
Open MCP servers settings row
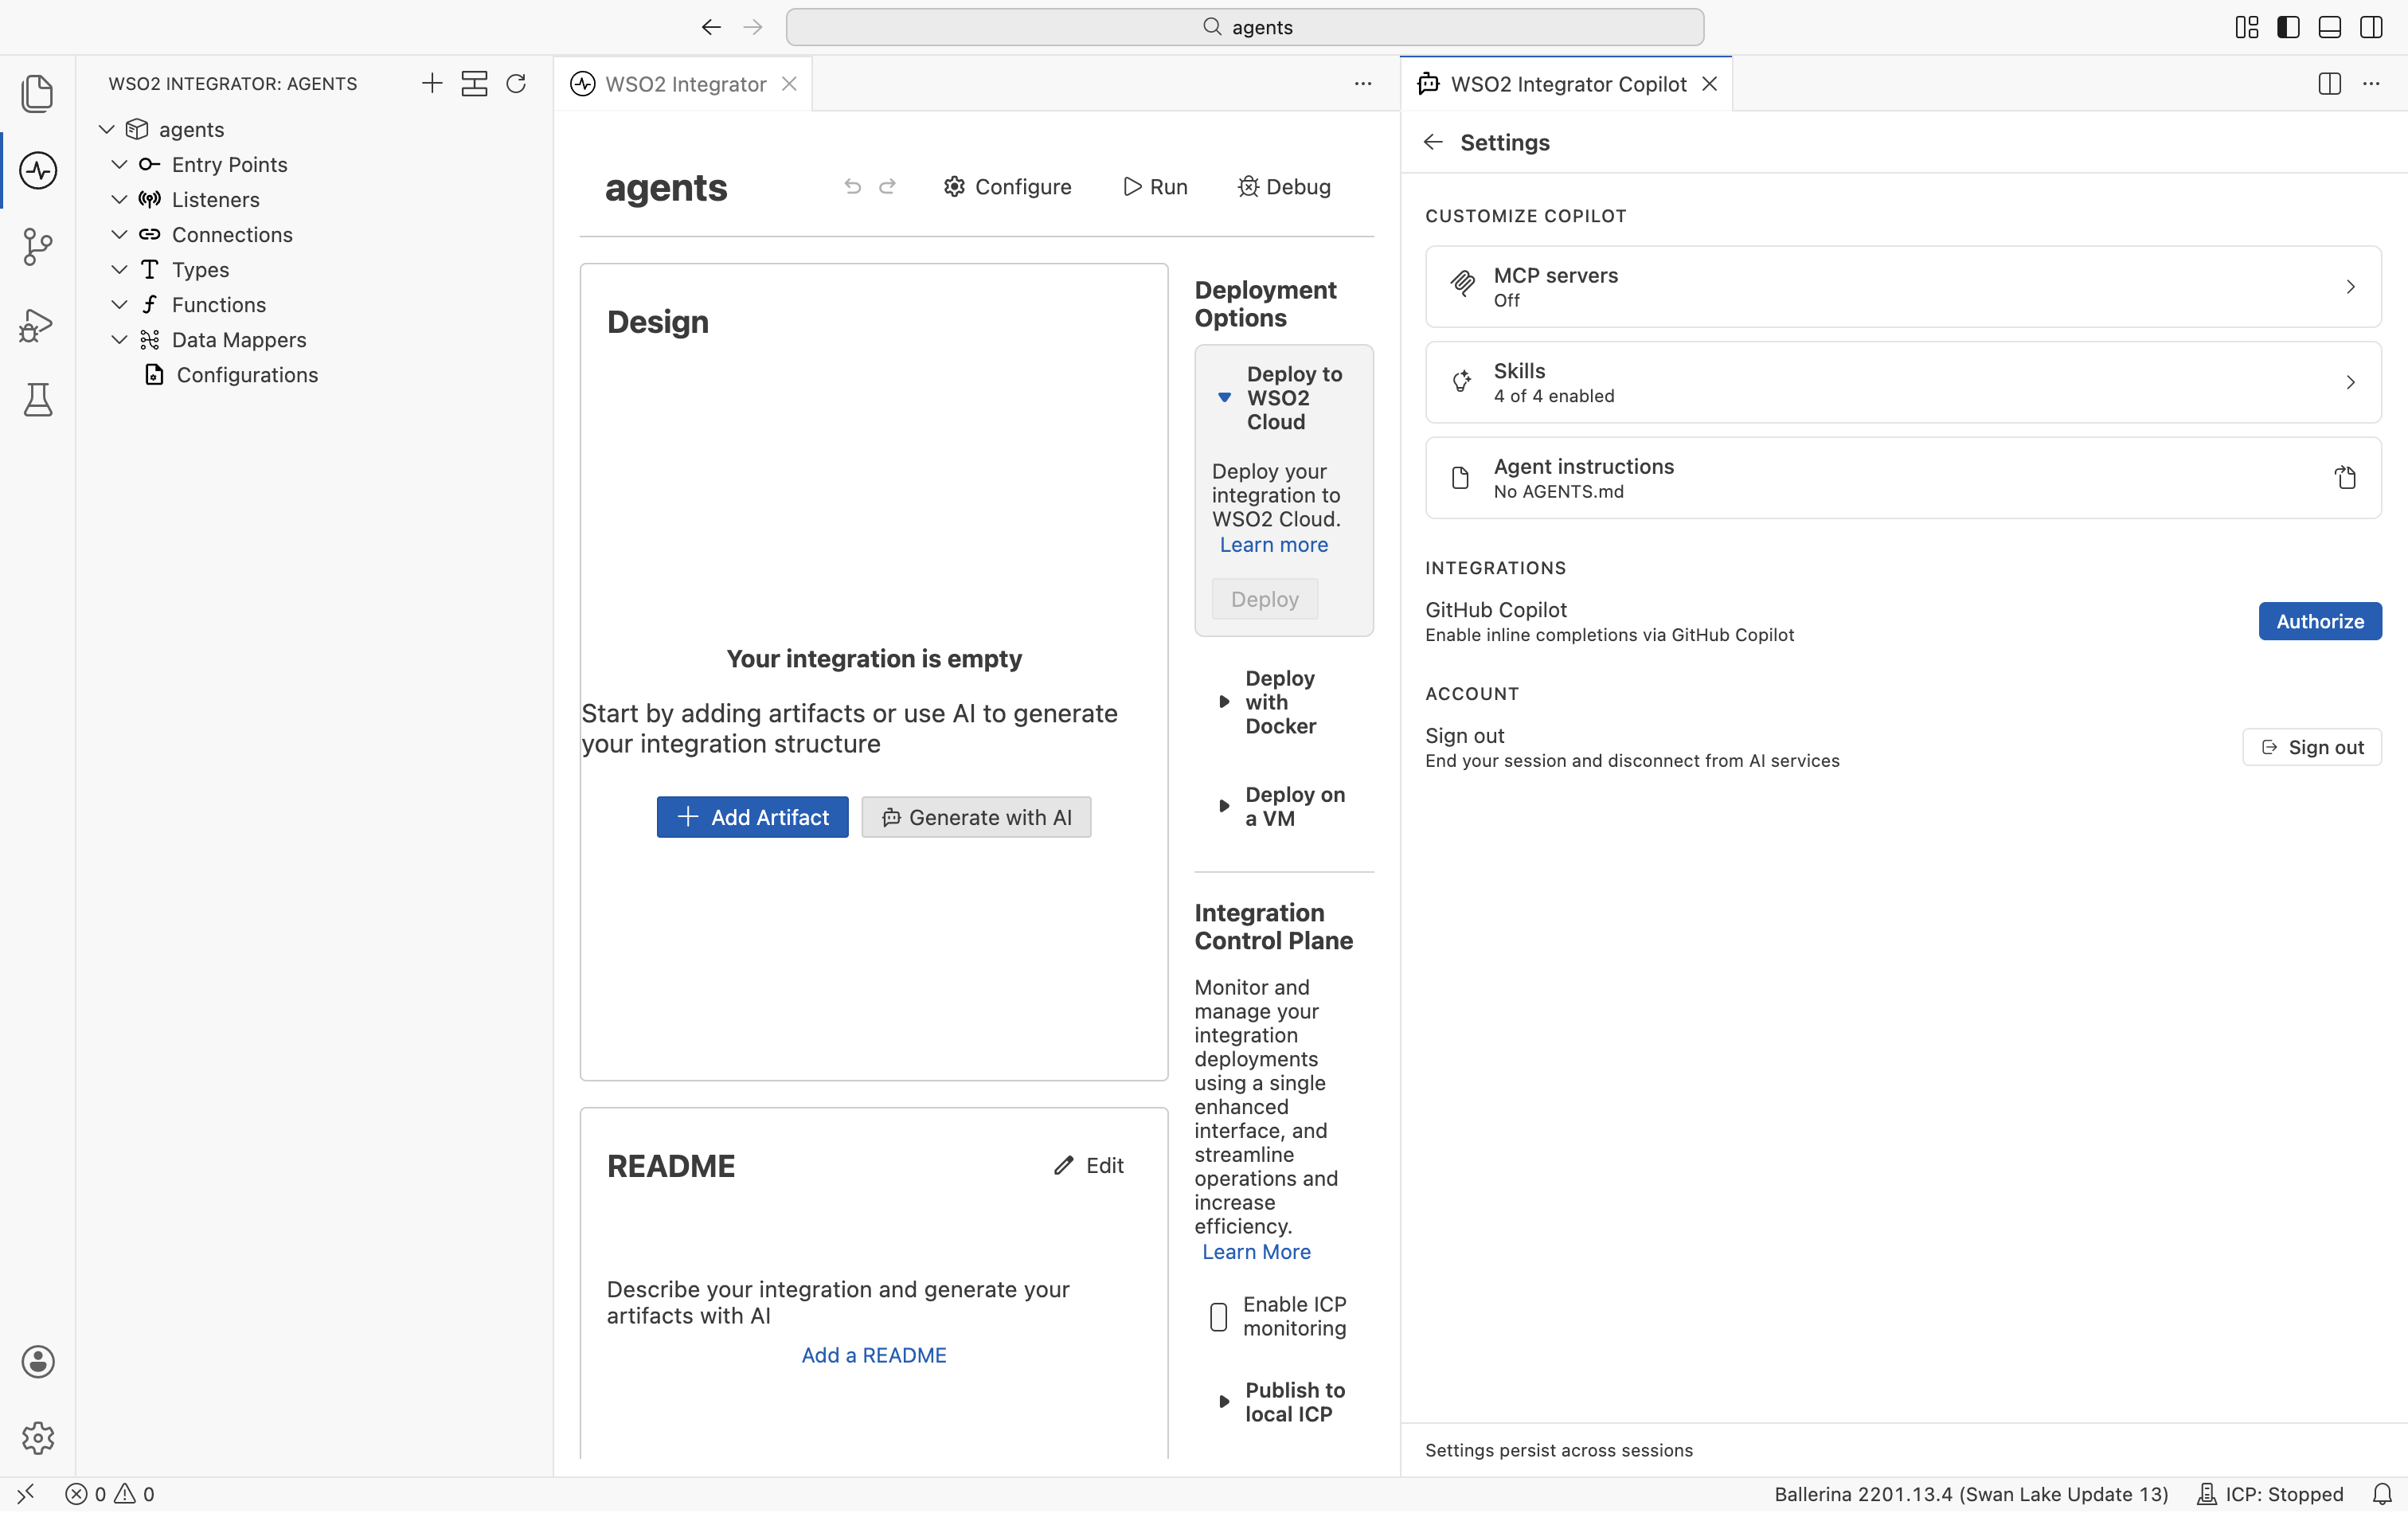(x=1903, y=287)
